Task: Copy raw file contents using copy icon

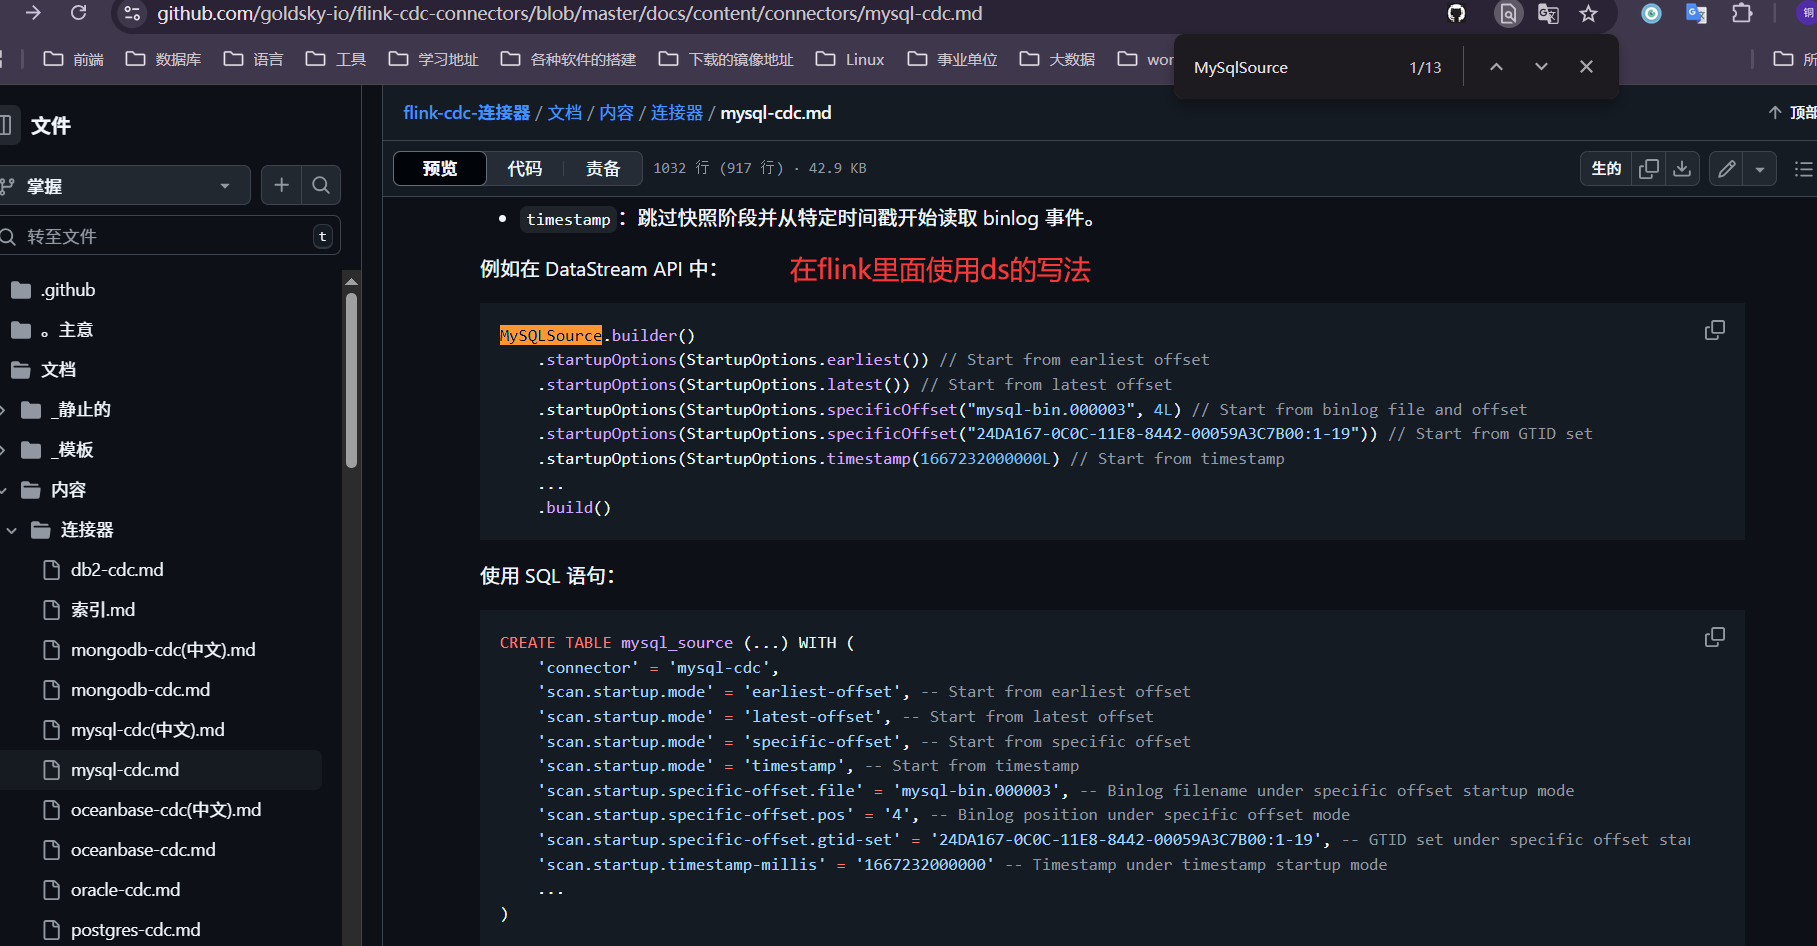Action: pos(1649,168)
